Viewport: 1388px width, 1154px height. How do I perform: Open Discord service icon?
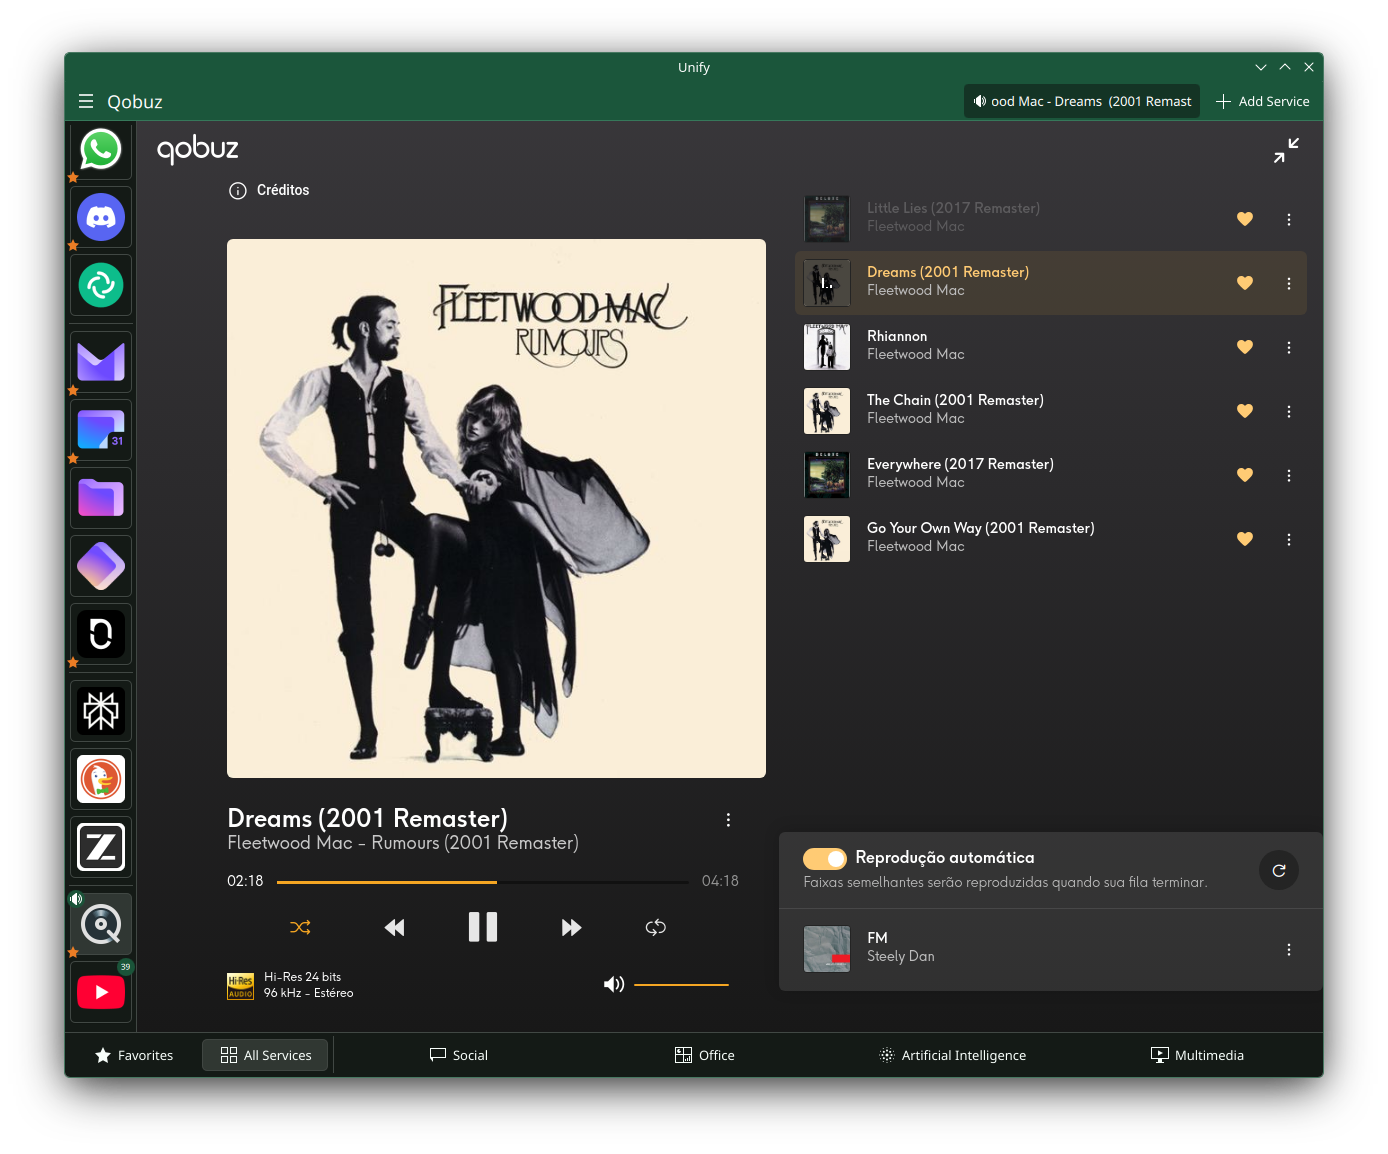(x=101, y=217)
